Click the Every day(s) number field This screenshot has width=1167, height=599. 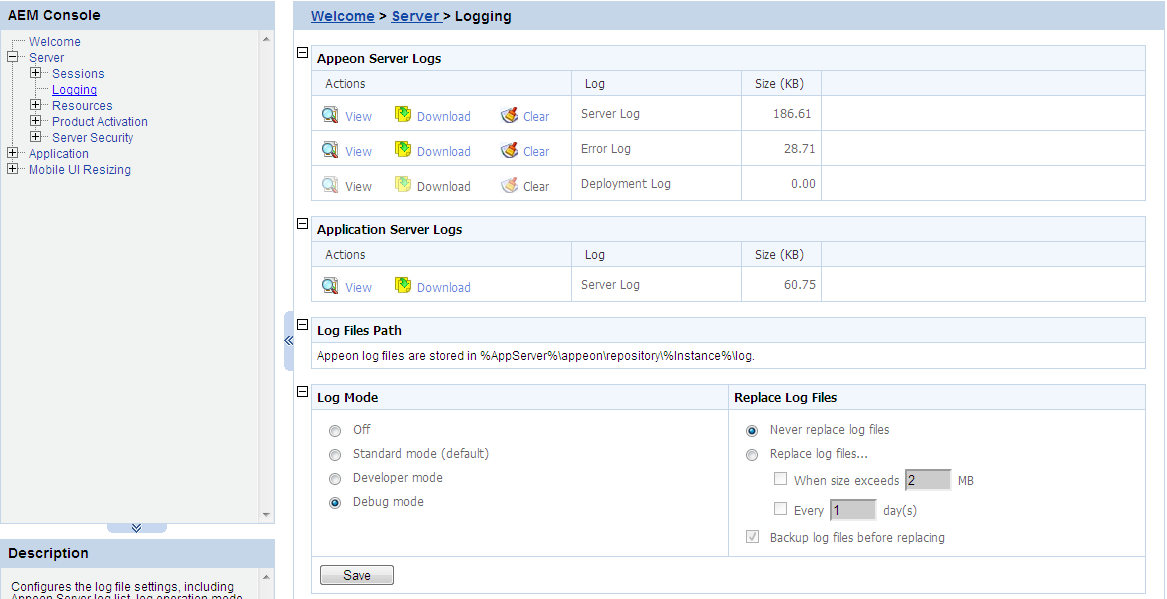point(853,510)
